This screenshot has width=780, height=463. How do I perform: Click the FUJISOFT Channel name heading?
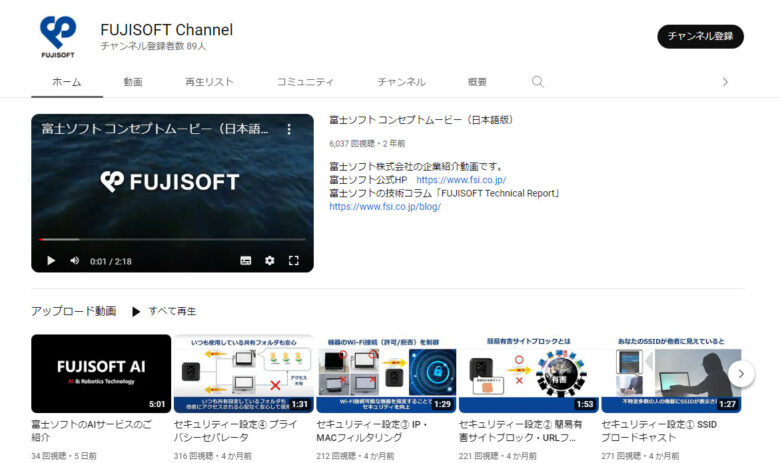pyautogui.click(x=167, y=30)
